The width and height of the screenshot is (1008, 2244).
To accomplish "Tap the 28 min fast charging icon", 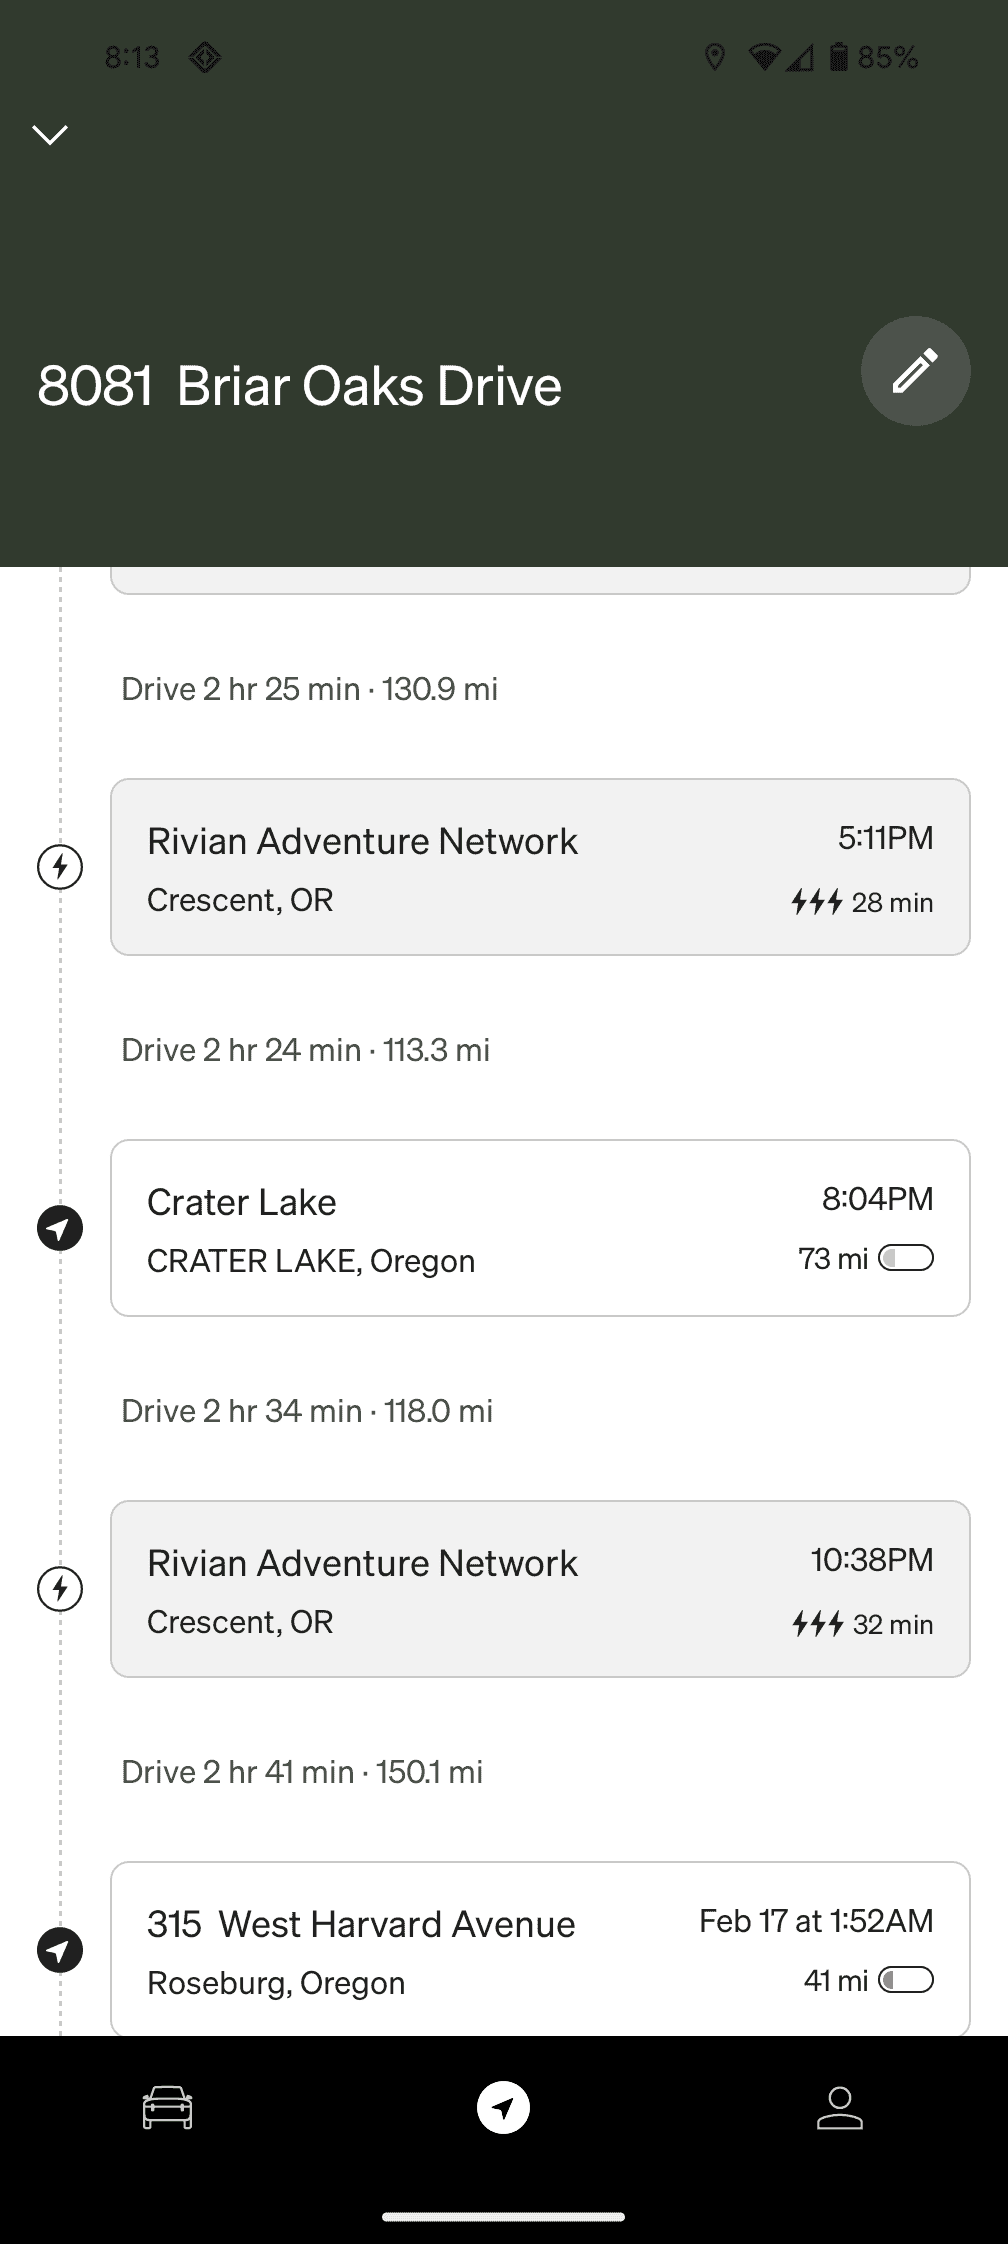I will (817, 902).
